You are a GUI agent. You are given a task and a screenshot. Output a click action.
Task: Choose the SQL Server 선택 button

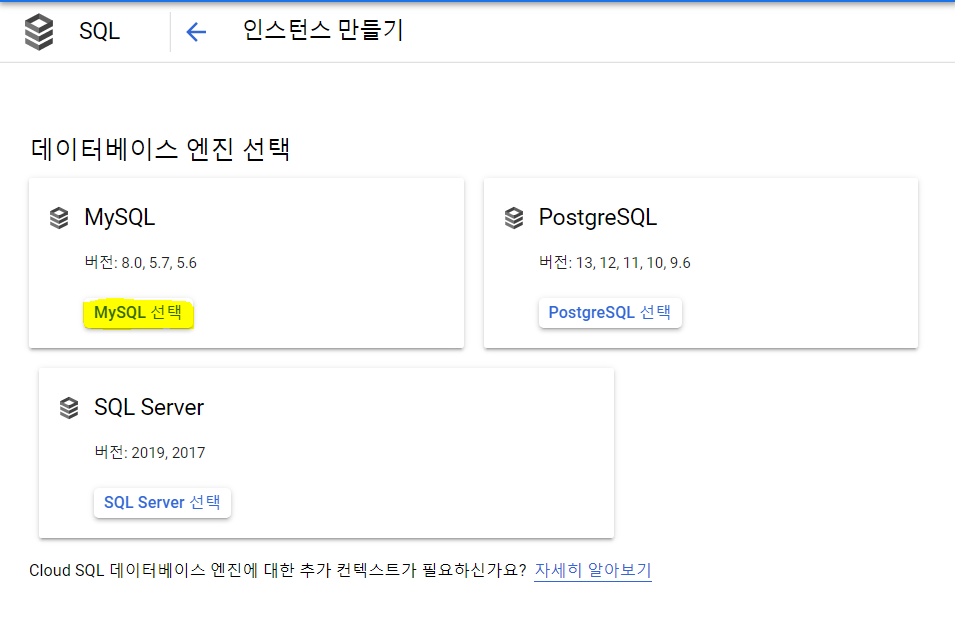tap(162, 503)
